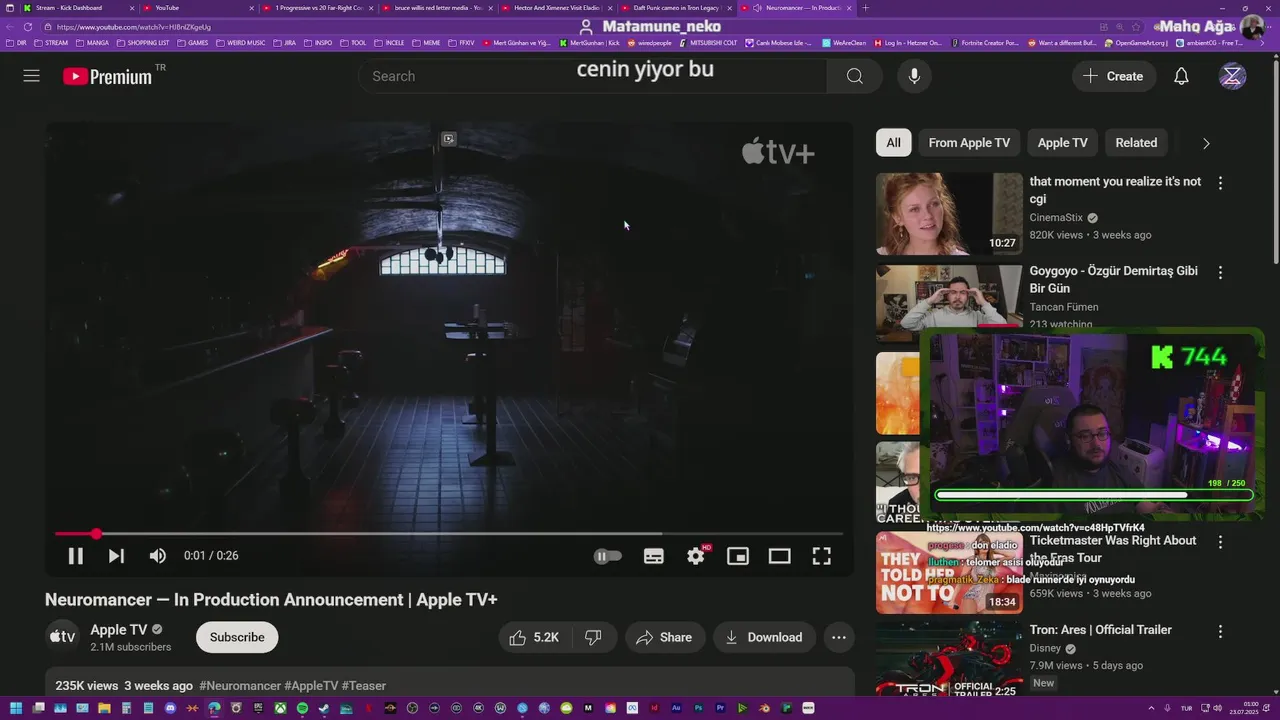Open the YouTube guide hamburger menu
The width and height of the screenshot is (1280, 720).
pos(32,76)
